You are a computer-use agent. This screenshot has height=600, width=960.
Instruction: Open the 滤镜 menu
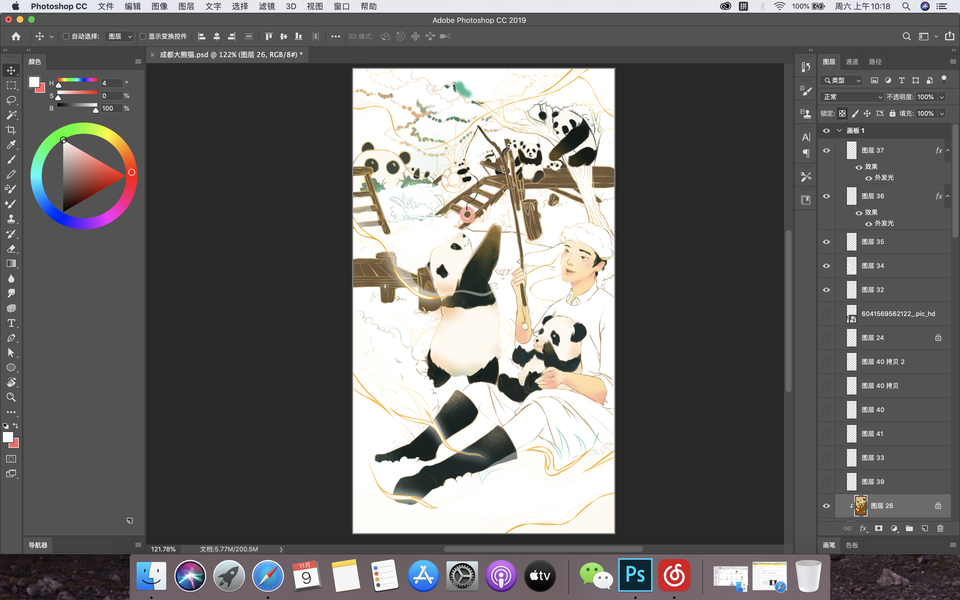pyautogui.click(x=266, y=6)
